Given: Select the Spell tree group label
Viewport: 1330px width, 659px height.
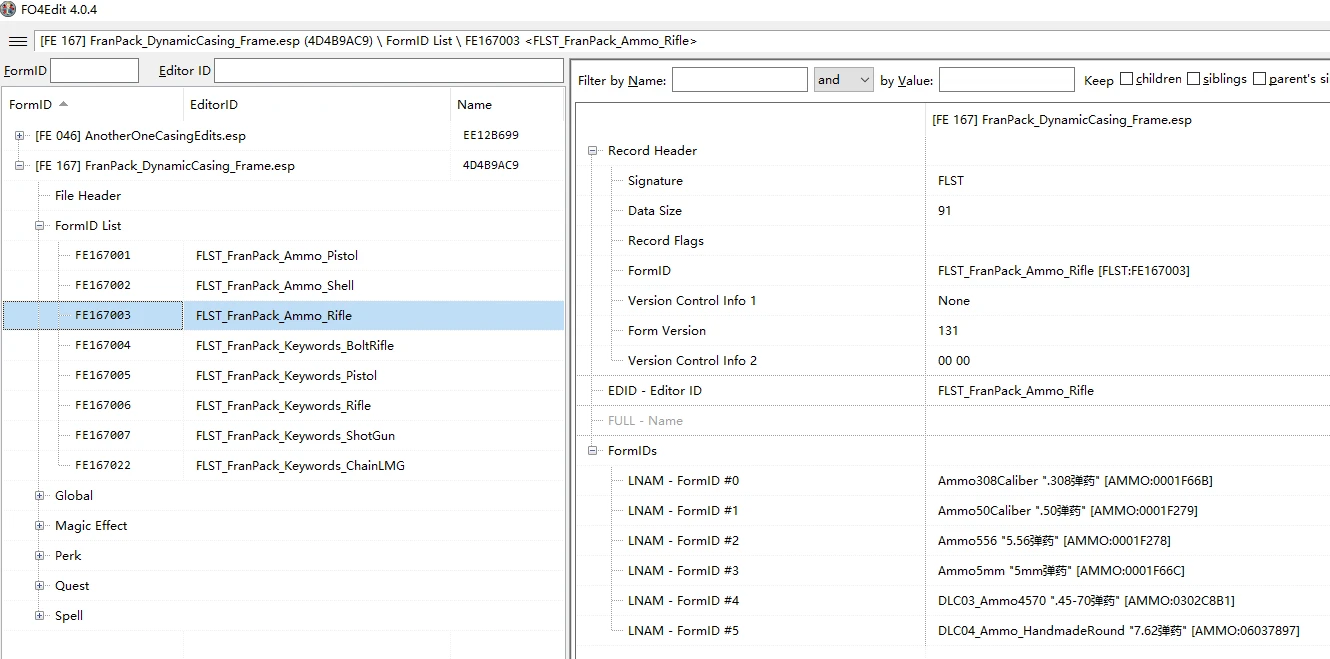Looking at the screenshot, I should 69,615.
